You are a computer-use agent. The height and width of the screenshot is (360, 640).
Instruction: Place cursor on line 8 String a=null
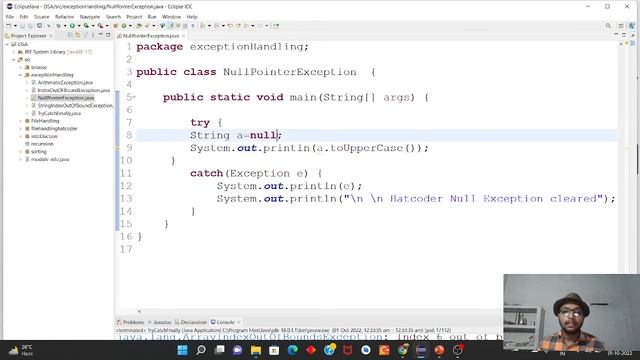point(236,135)
